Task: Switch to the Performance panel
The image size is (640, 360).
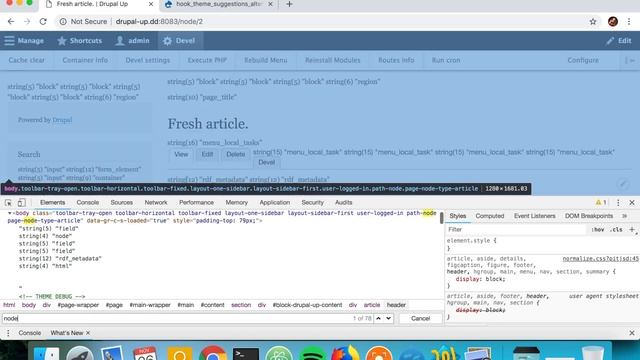Action: coord(196,202)
